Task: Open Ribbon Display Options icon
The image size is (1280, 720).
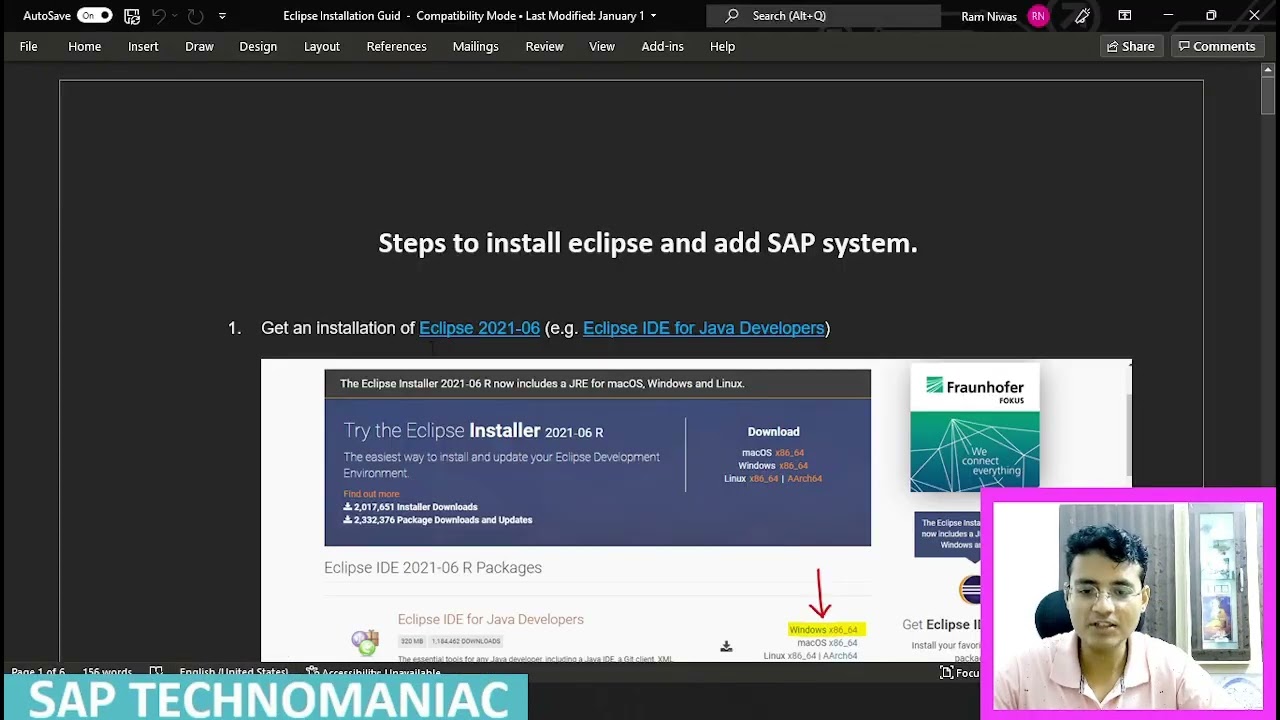Action: click(1125, 15)
